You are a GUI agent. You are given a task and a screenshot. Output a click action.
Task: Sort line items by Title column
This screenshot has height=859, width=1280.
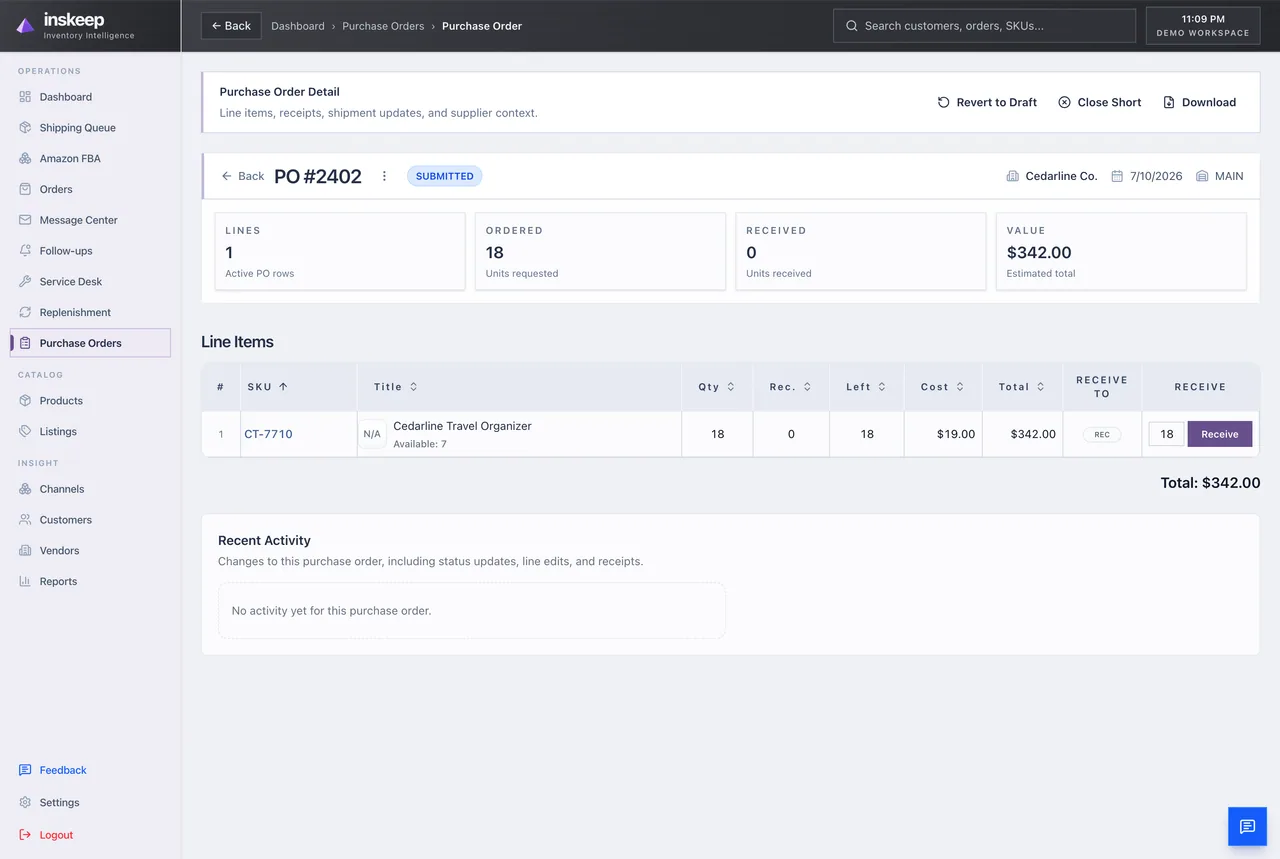(395, 387)
